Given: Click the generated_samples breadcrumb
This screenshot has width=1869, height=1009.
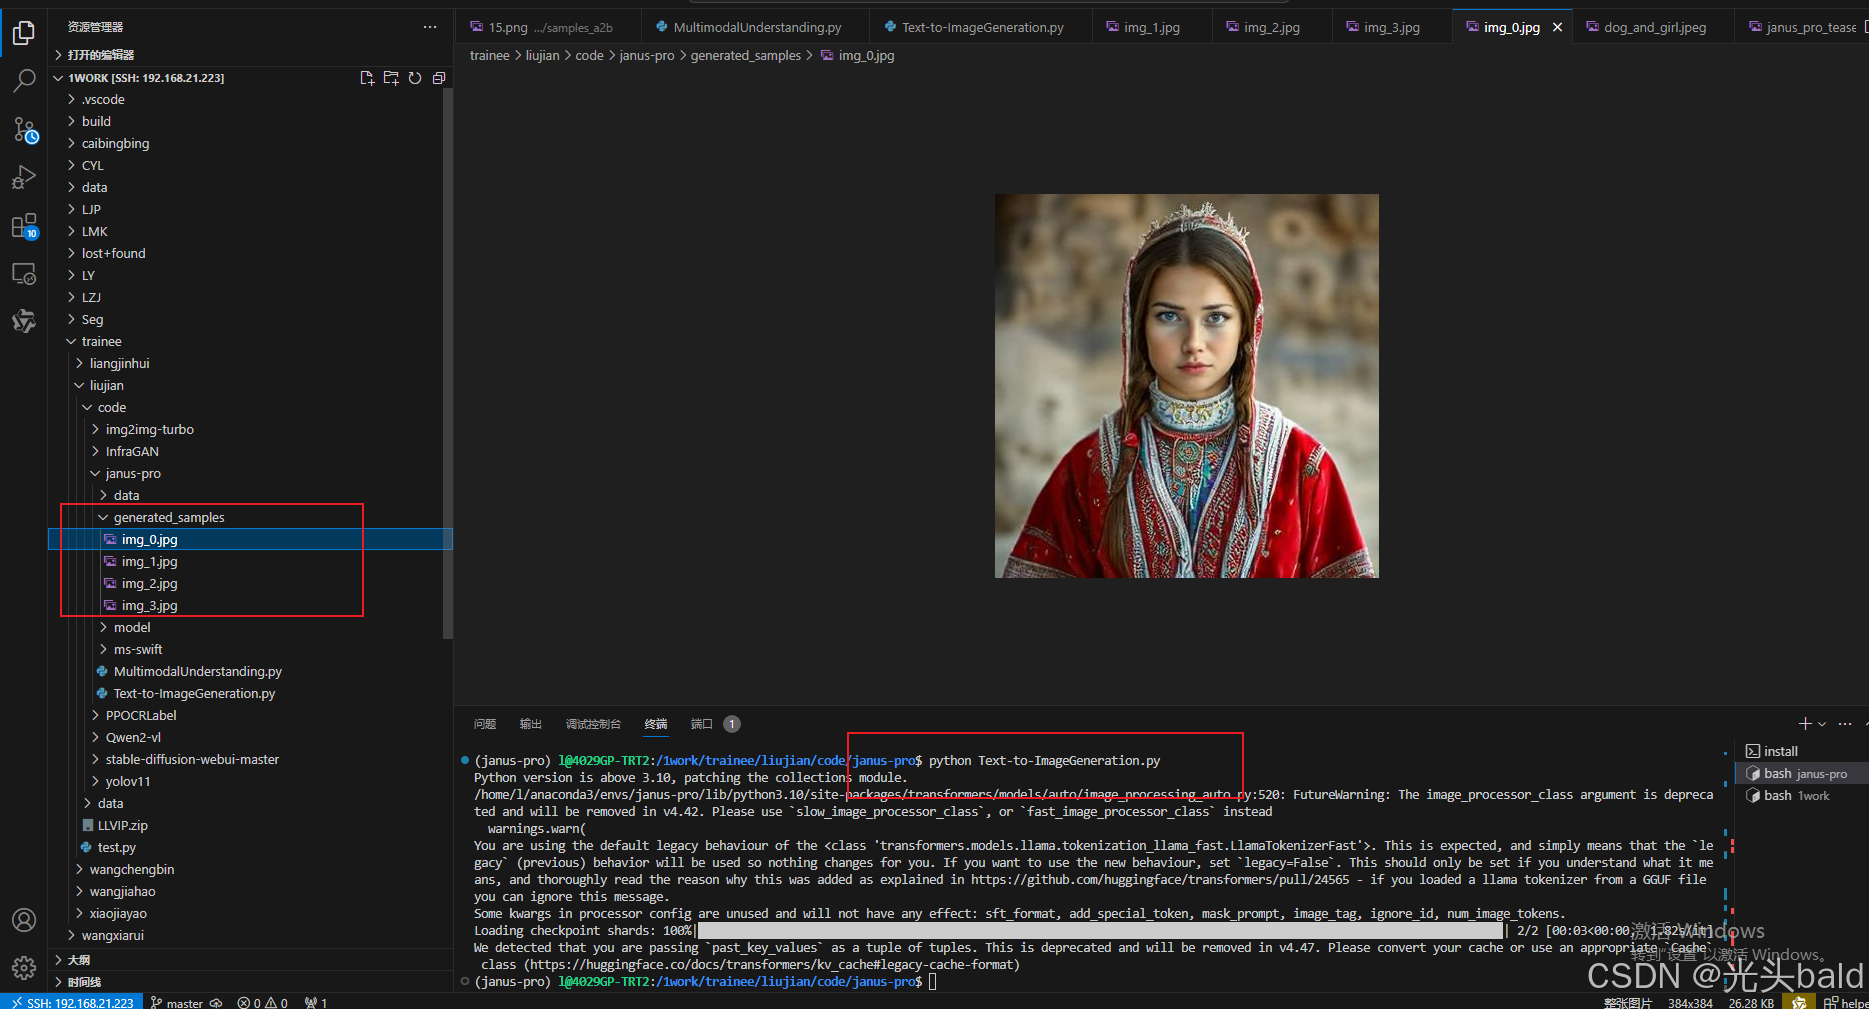Looking at the screenshot, I should tap(746, 55).
